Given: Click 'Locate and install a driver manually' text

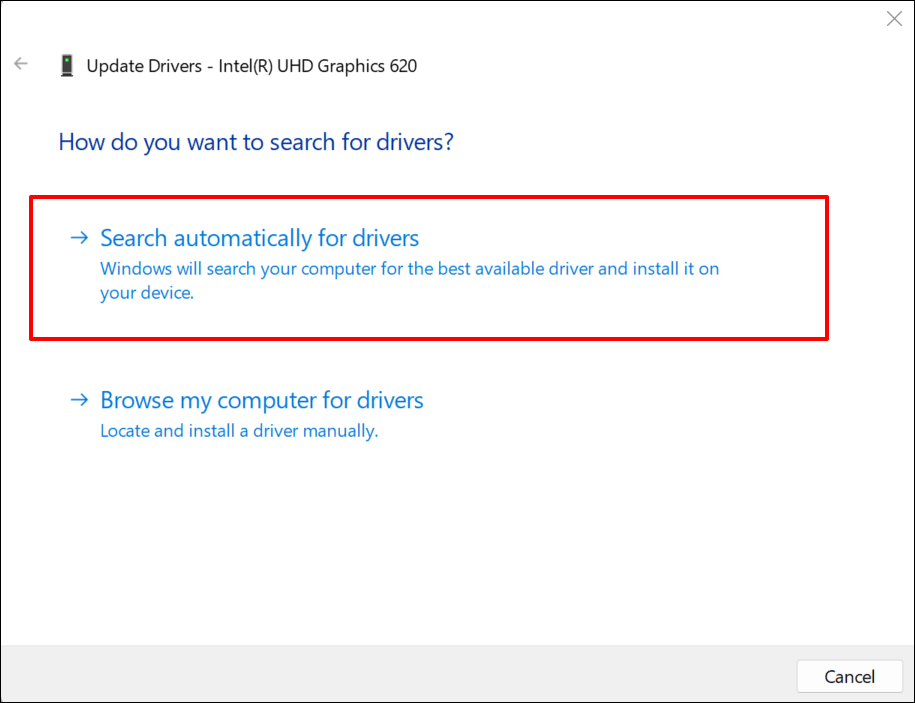Looking at the screenshot, I should [x=239, y=432].
